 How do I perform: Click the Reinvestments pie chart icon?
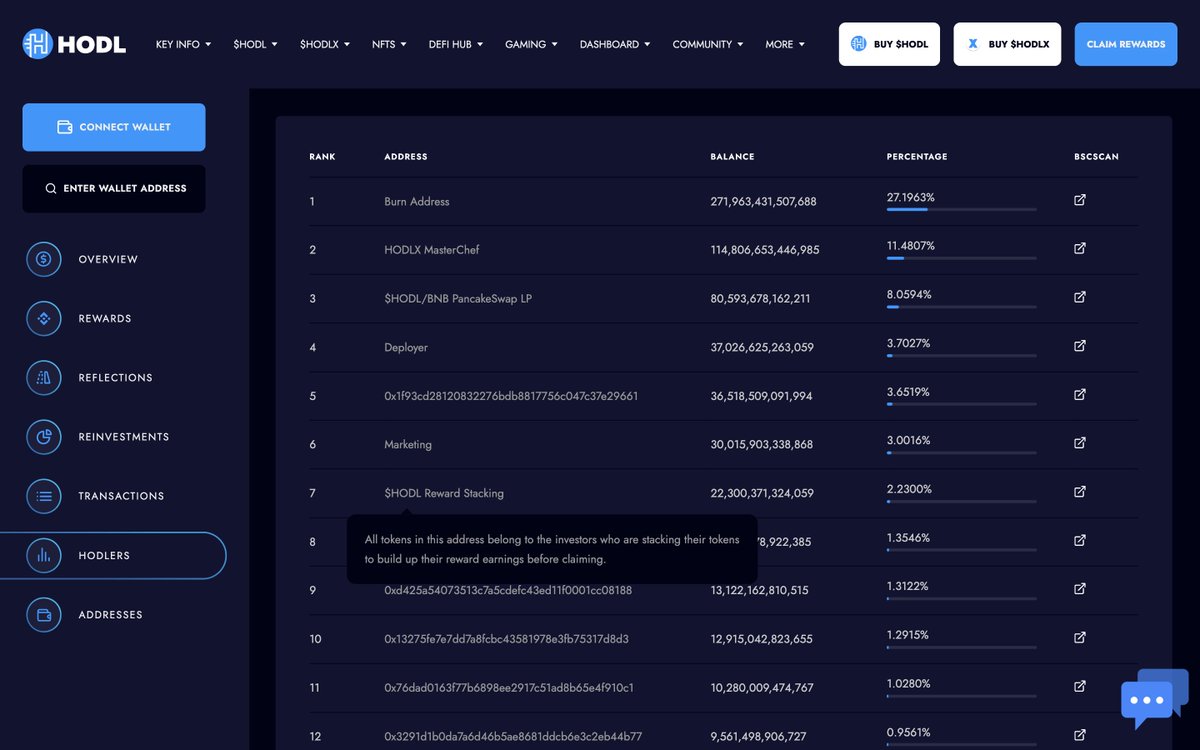[x=44, y=437]
